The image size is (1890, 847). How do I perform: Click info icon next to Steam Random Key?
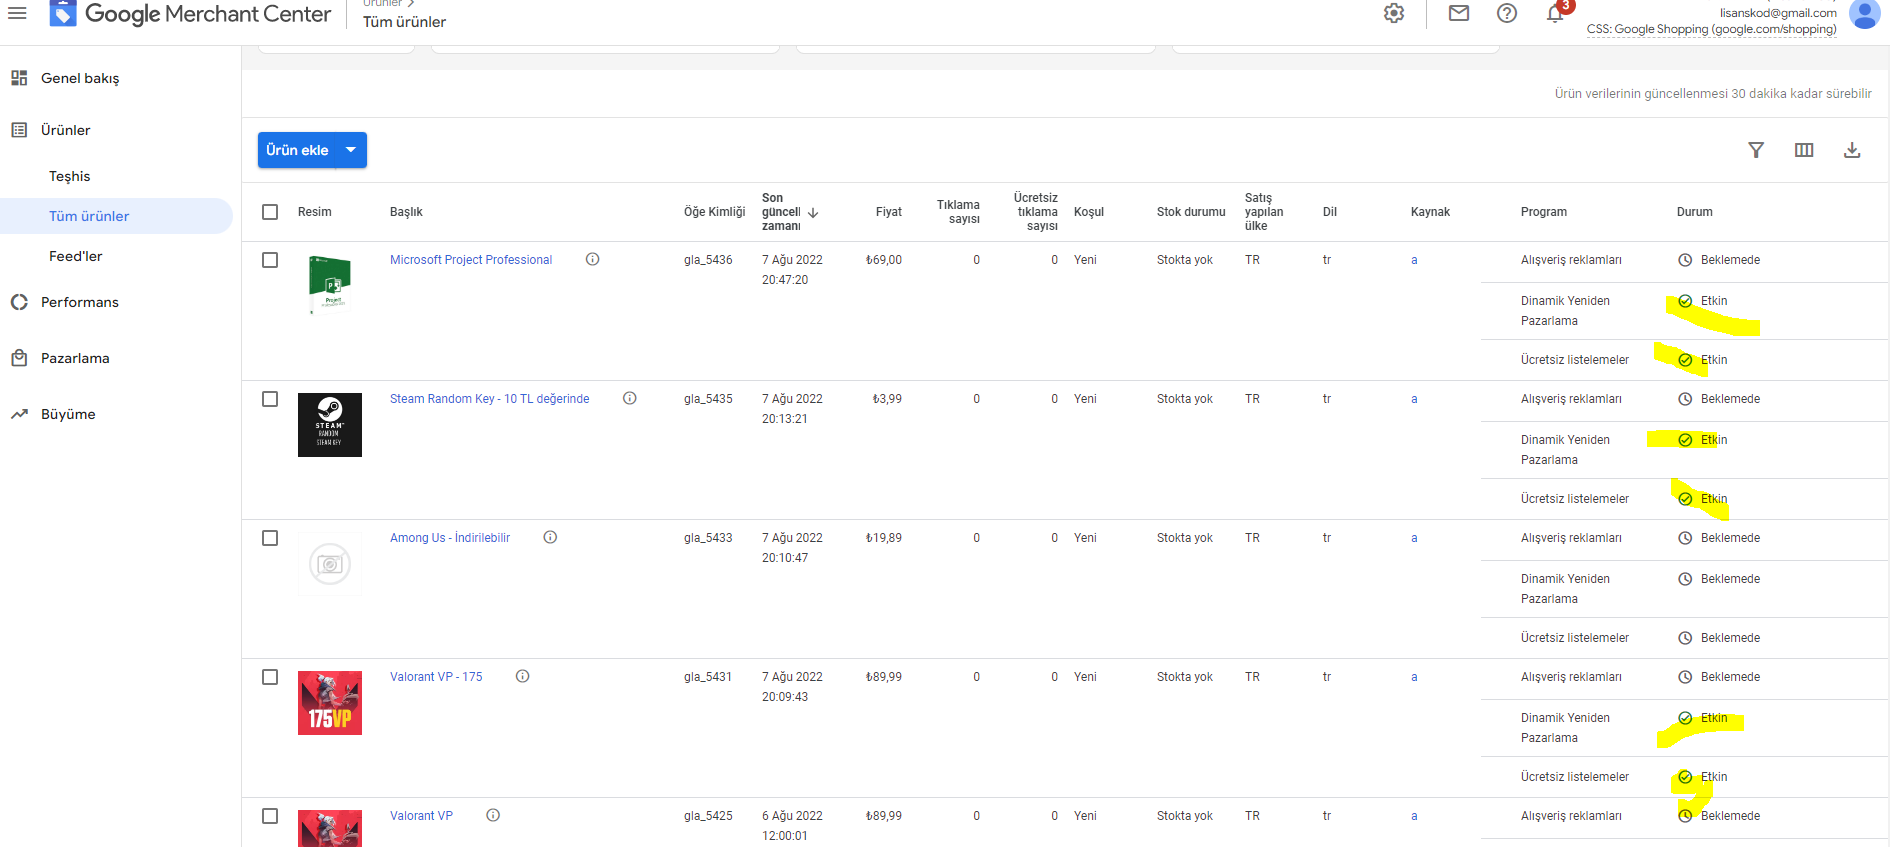tap(630, 398)
